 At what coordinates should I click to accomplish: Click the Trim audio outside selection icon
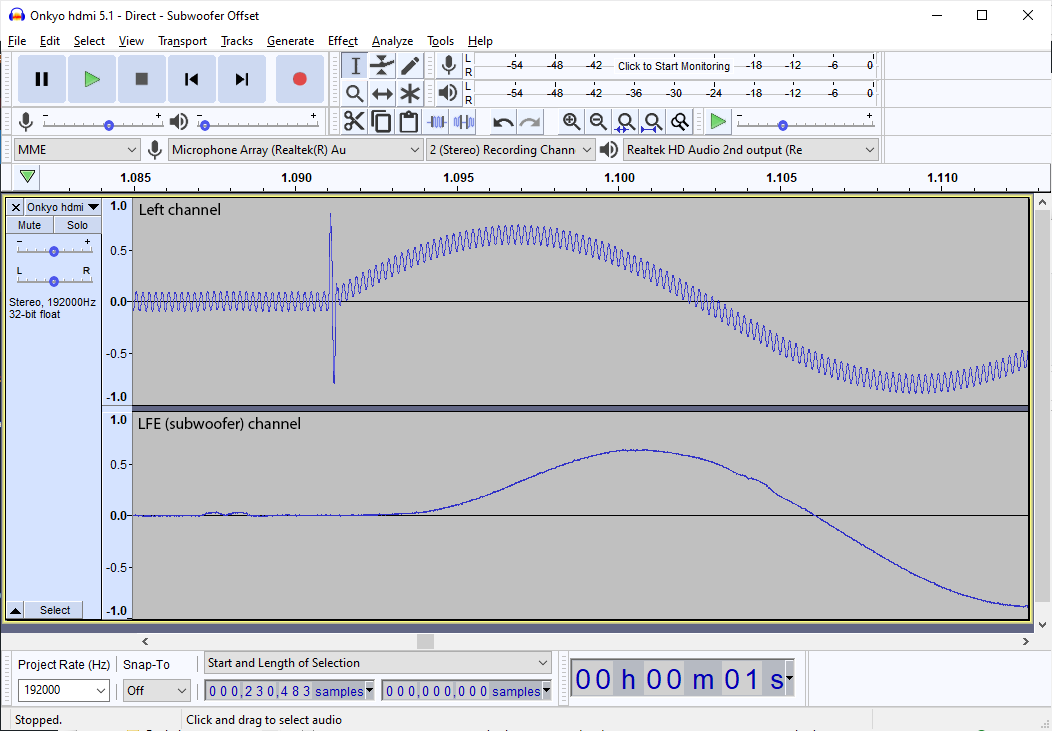pos(437,121)
